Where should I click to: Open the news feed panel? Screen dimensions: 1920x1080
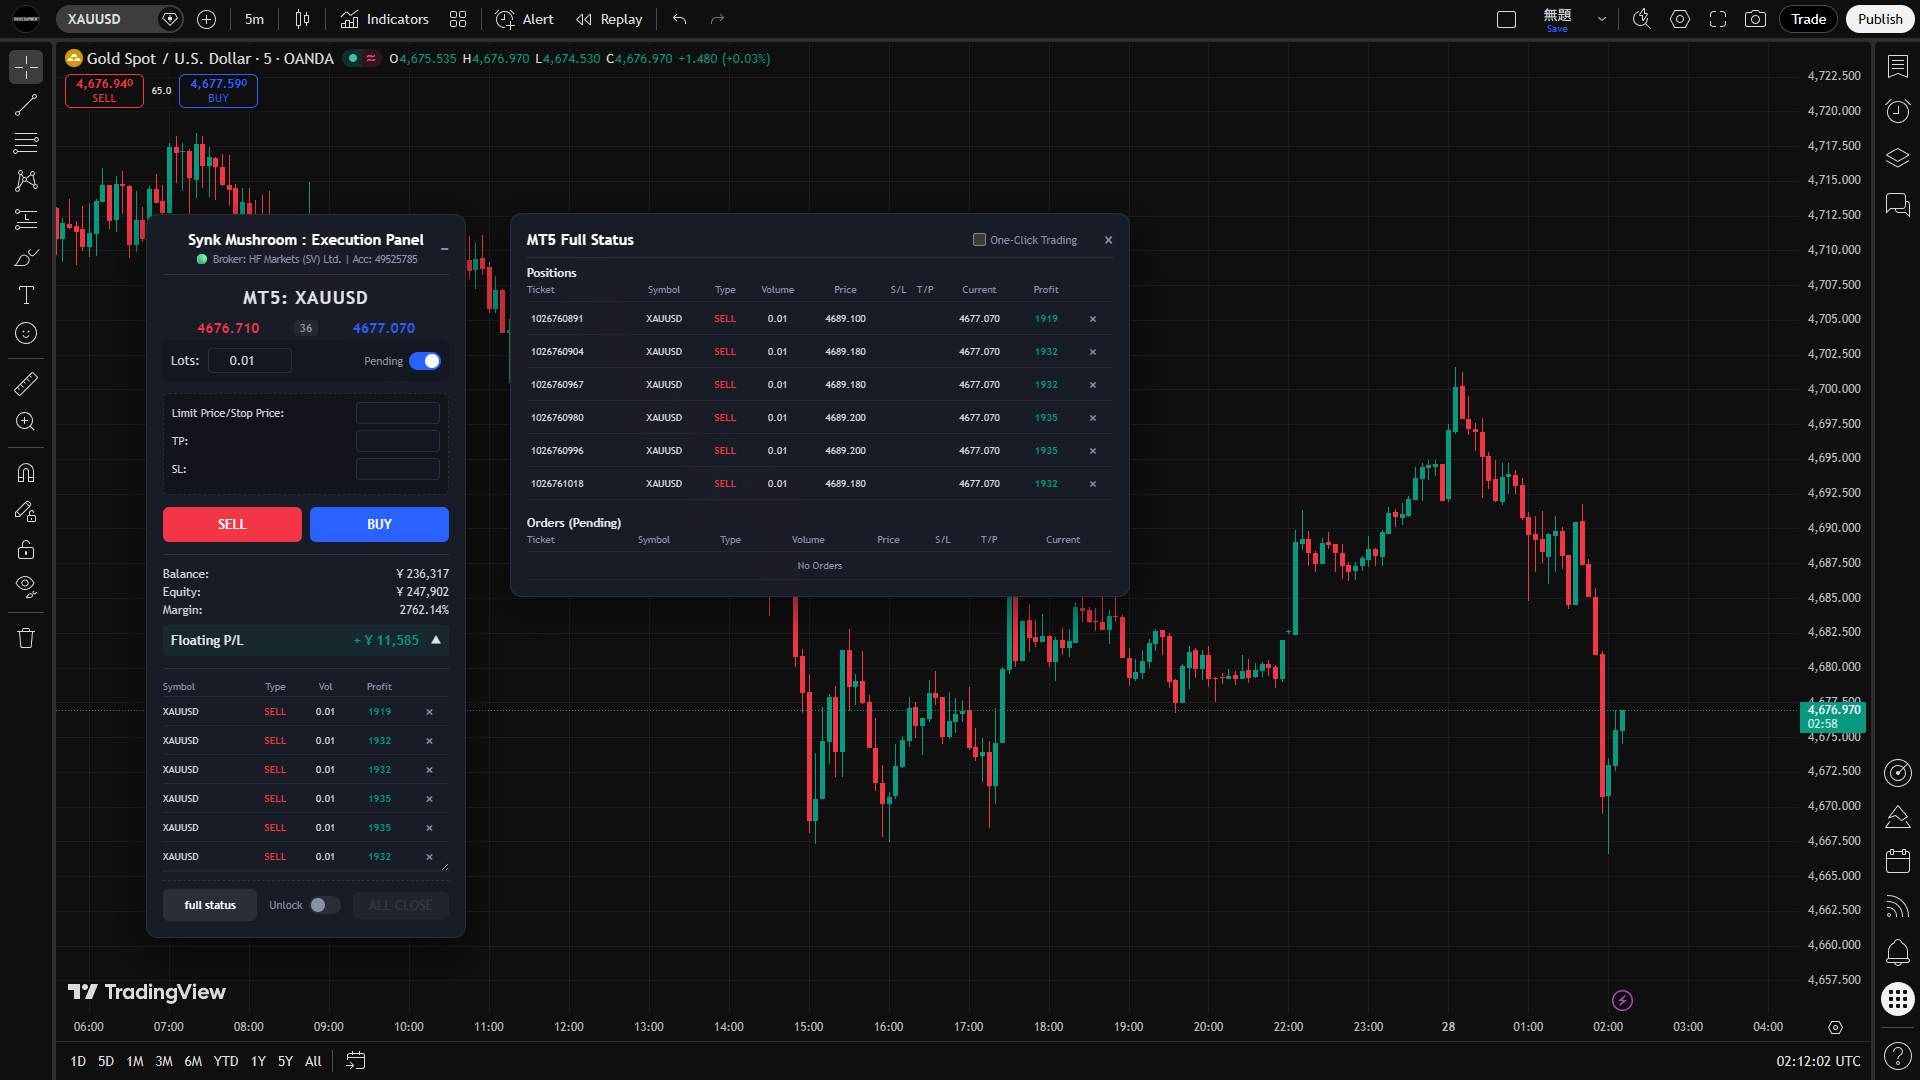point(1897,906)
